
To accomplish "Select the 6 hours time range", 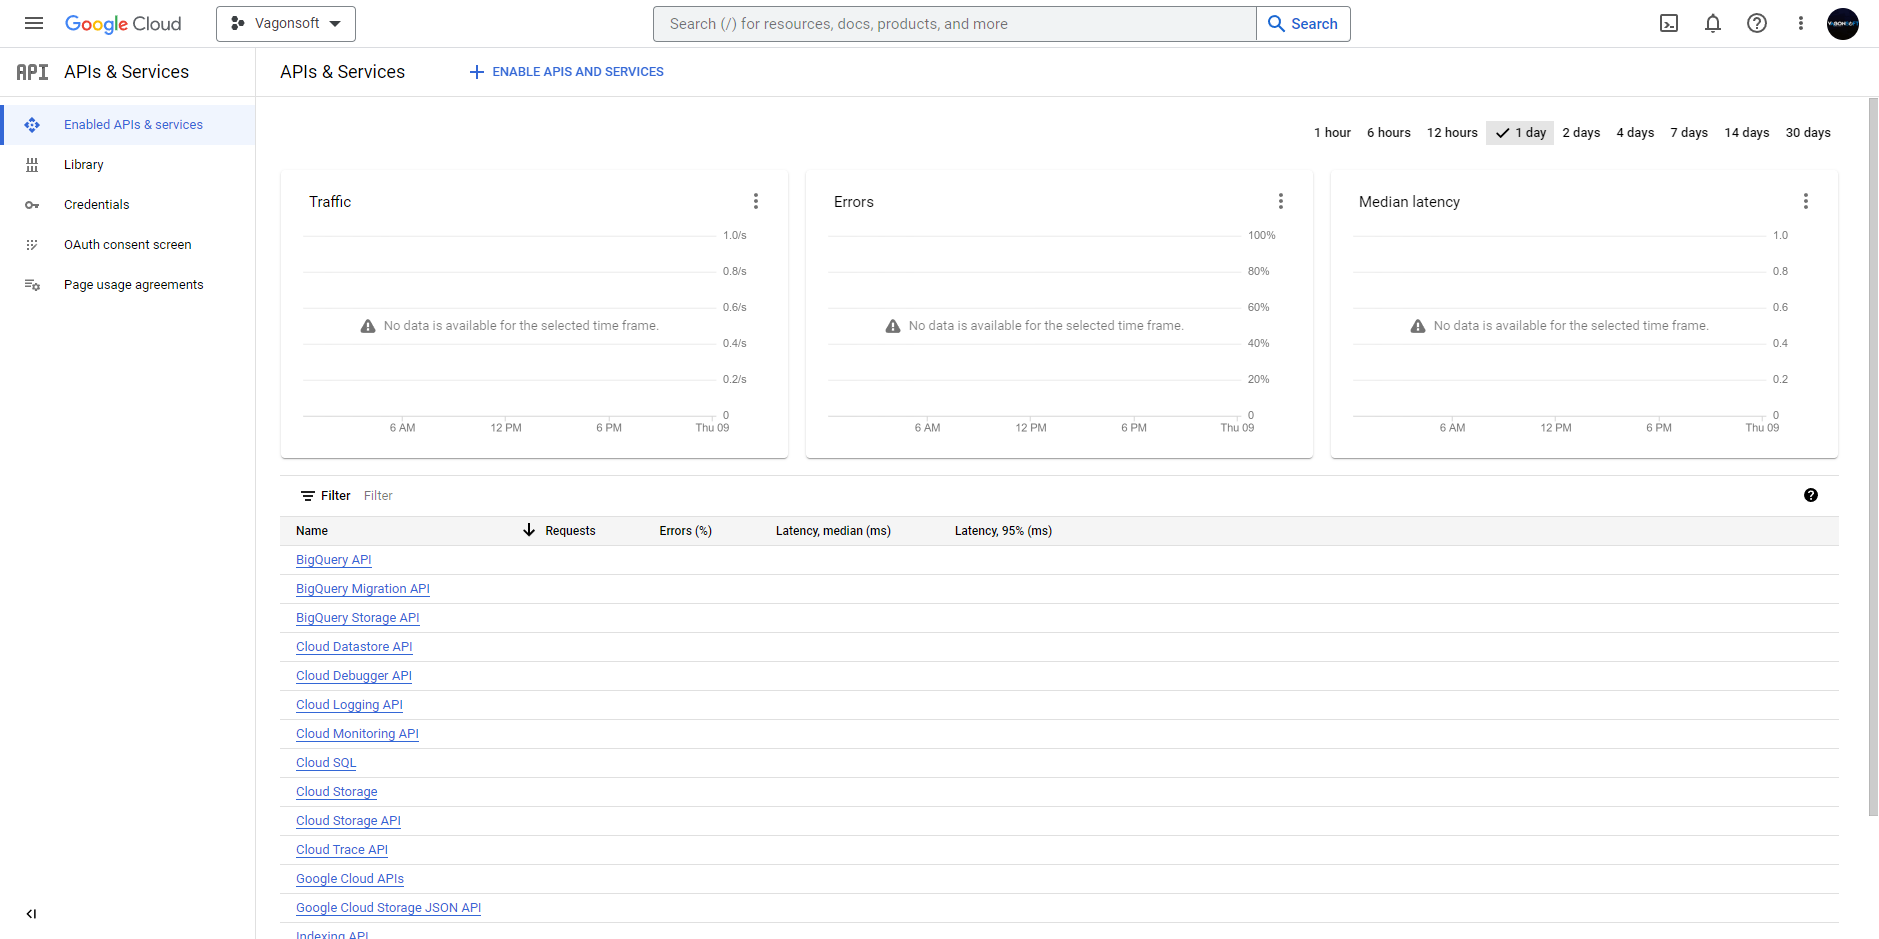I will coord(1388,133).
